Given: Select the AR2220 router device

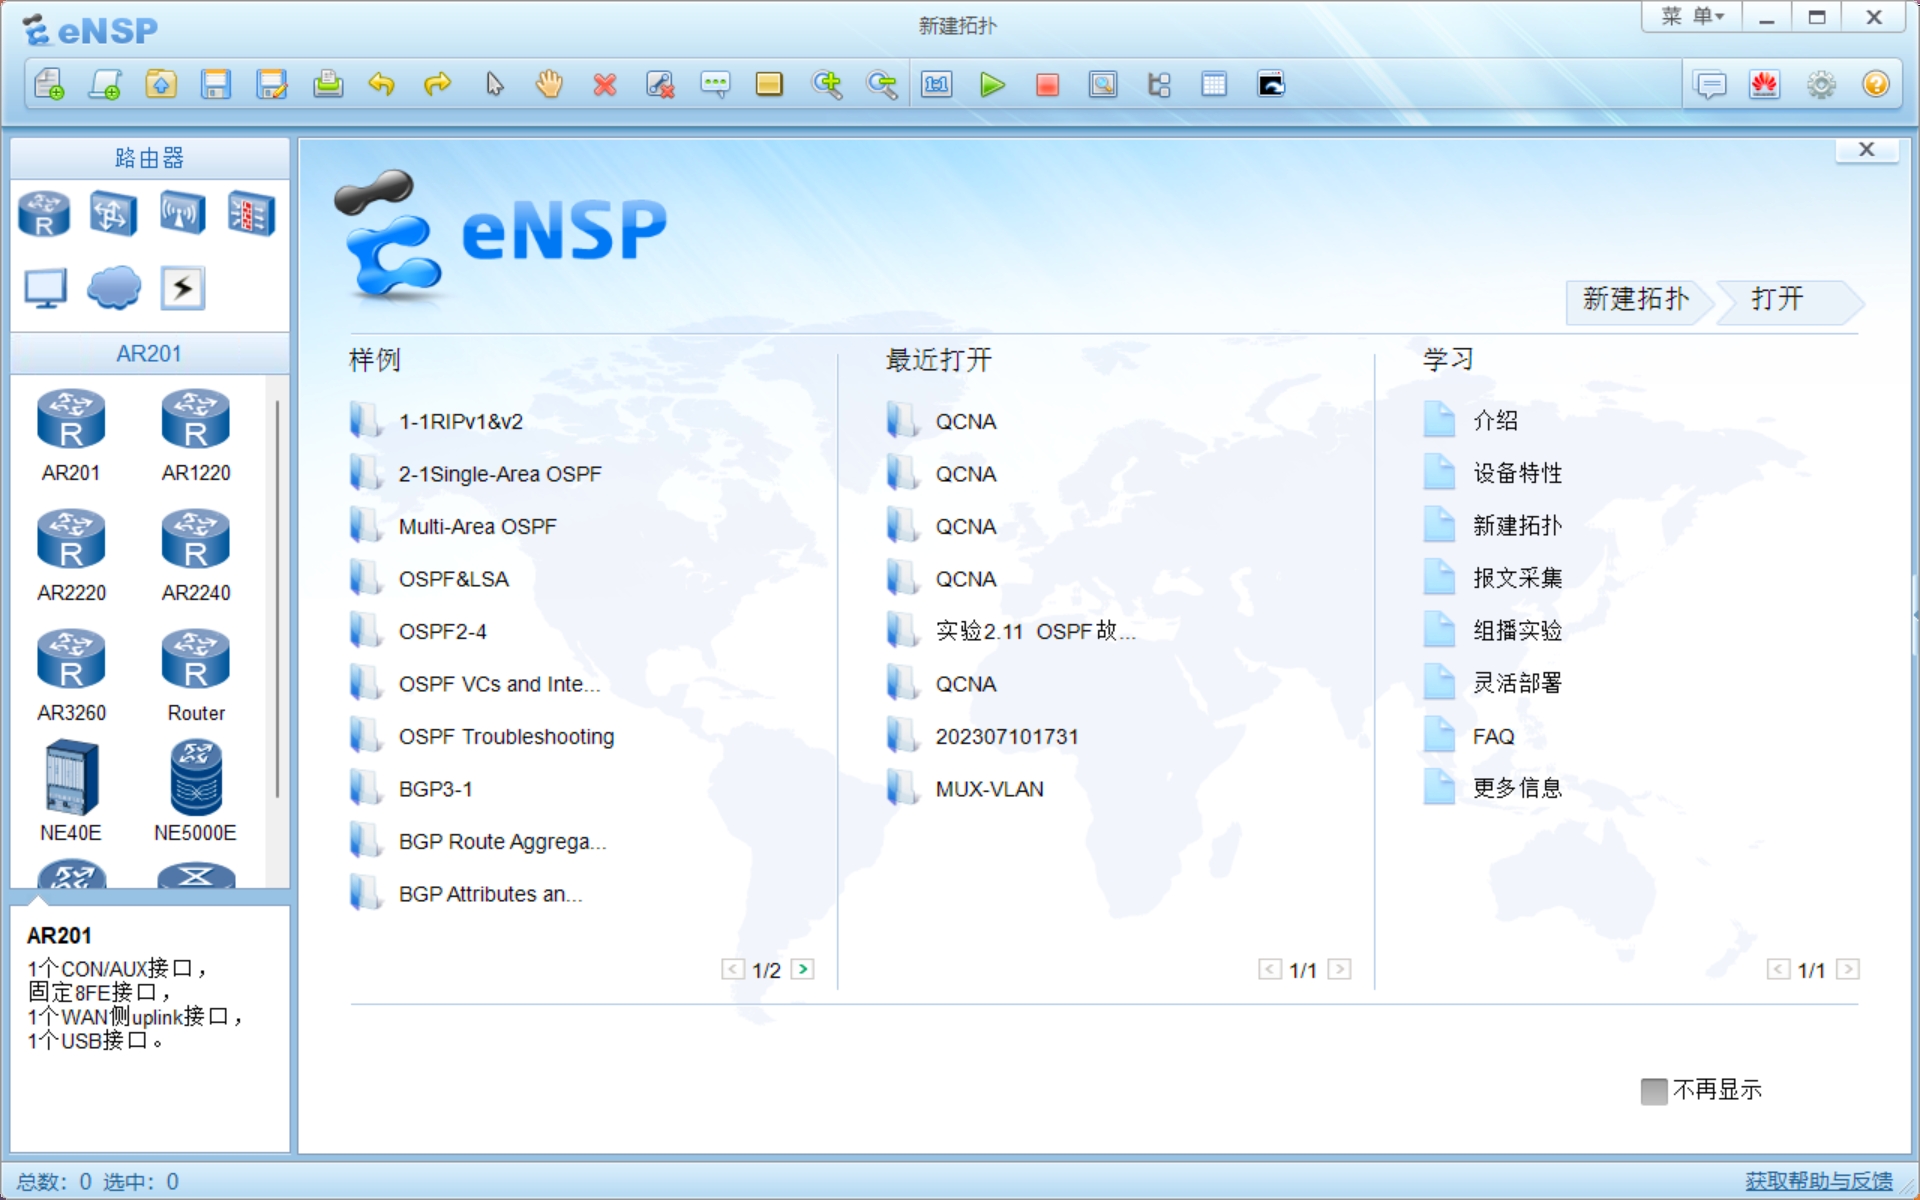Looking at the screenshot, I should [x=71, y=556].
